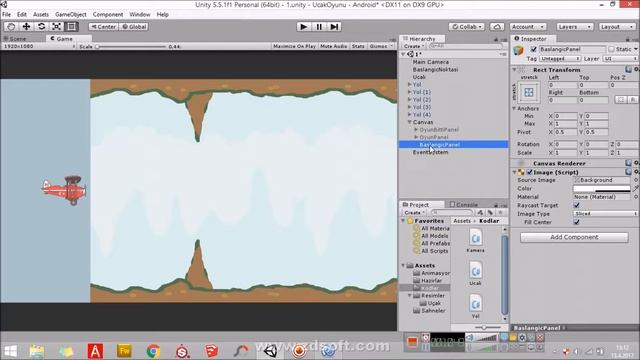Open Unity from taskbar
The height and width of the screenshot is (360, 640).
(270, 351)
